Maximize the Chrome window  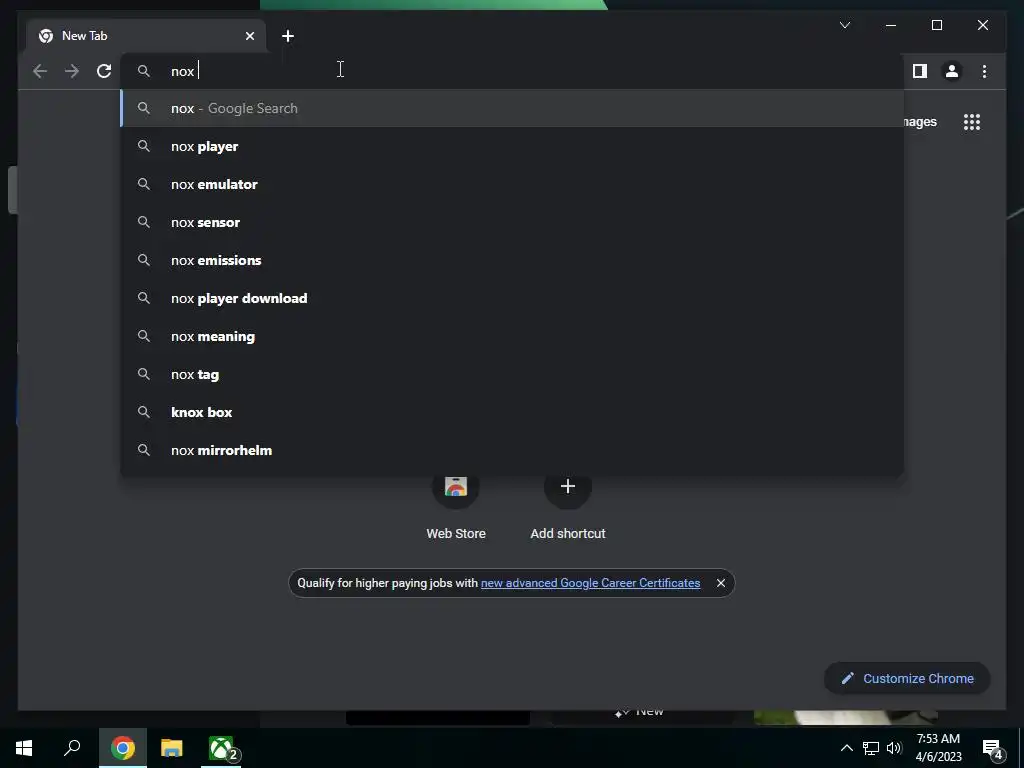[936, 25]
